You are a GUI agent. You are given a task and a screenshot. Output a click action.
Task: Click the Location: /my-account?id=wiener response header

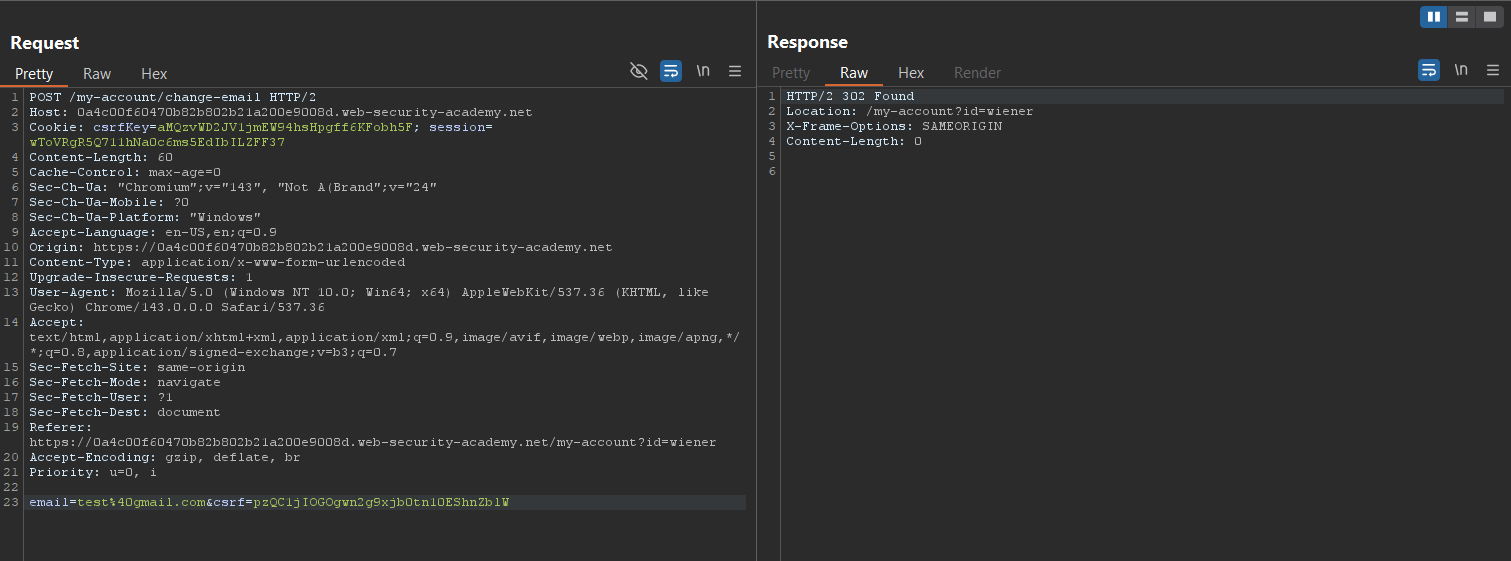tap(910, 112)
